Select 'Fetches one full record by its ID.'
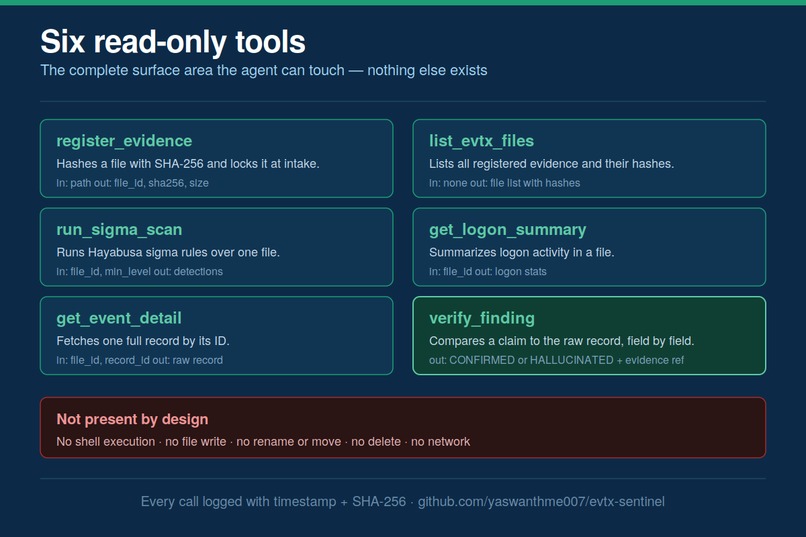806x537 pixels. 143,341
